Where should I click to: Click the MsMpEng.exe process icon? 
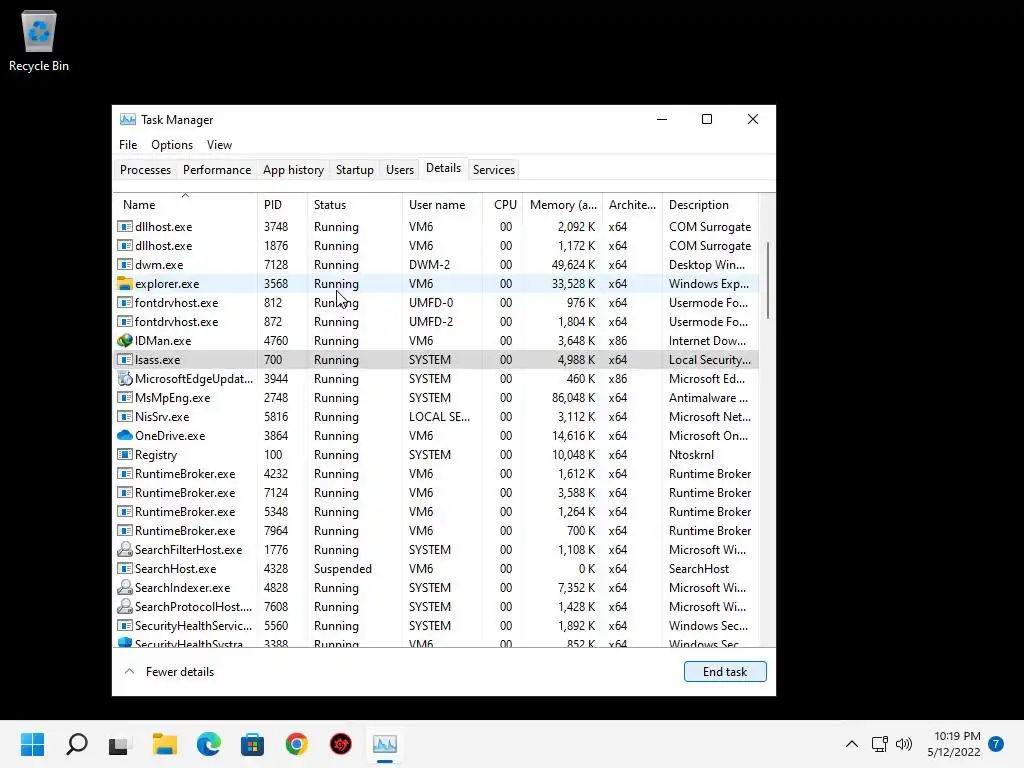(125, 397)
